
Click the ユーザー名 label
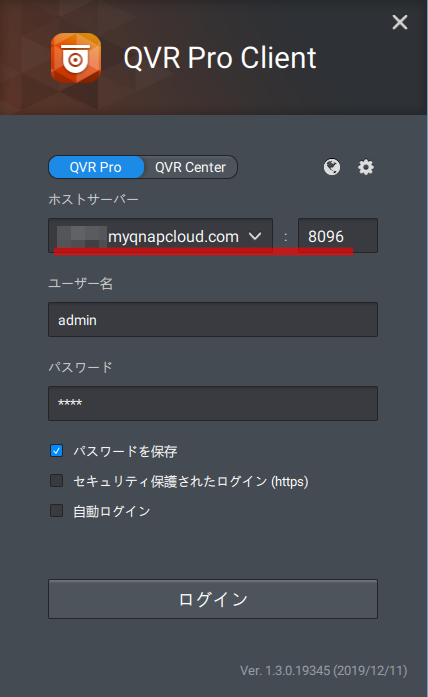pyautogui.click(x=80, y=283)
